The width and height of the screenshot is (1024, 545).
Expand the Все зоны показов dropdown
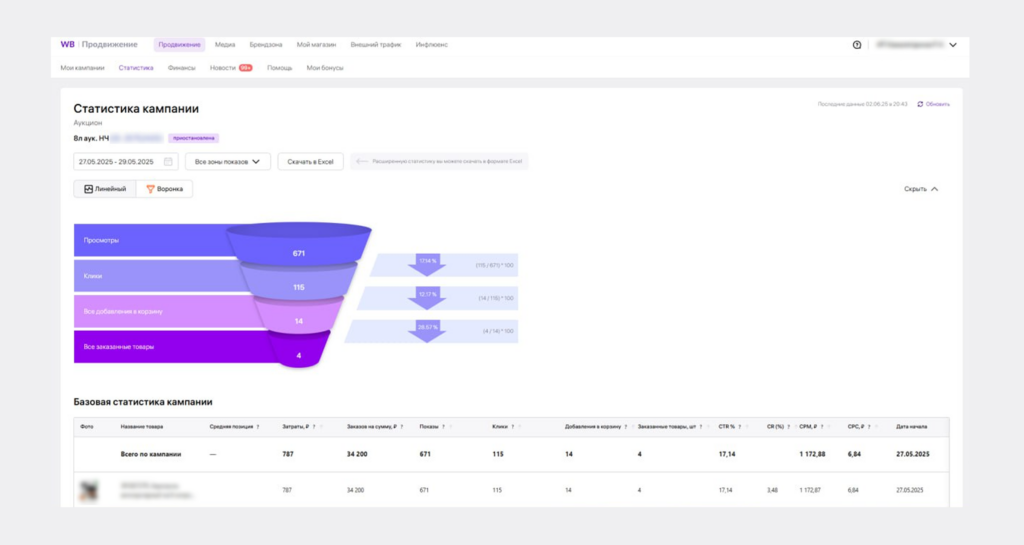[227, 161]
